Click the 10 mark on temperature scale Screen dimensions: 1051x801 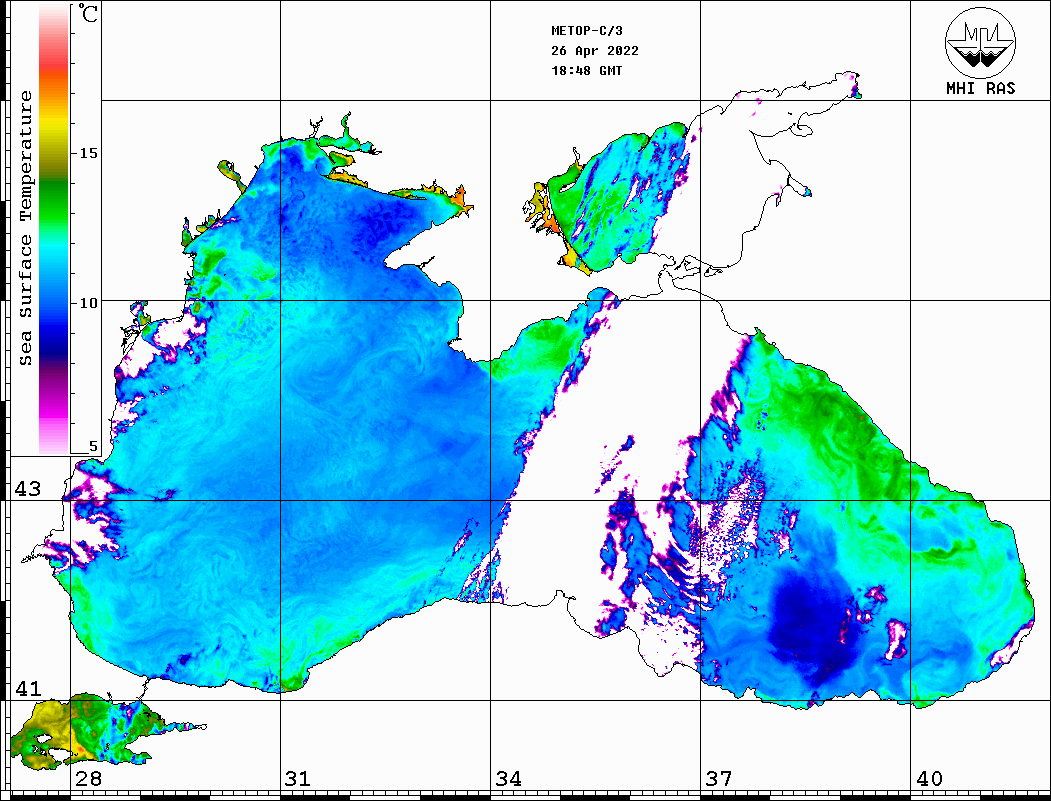[88, 303]
